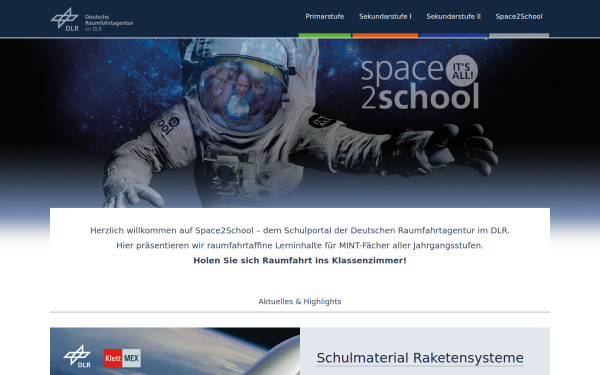Image resolution: width=600 pixels, height=375 pixels.
Task: Click the DLR logo on the article image
Action: coord(77,357)
